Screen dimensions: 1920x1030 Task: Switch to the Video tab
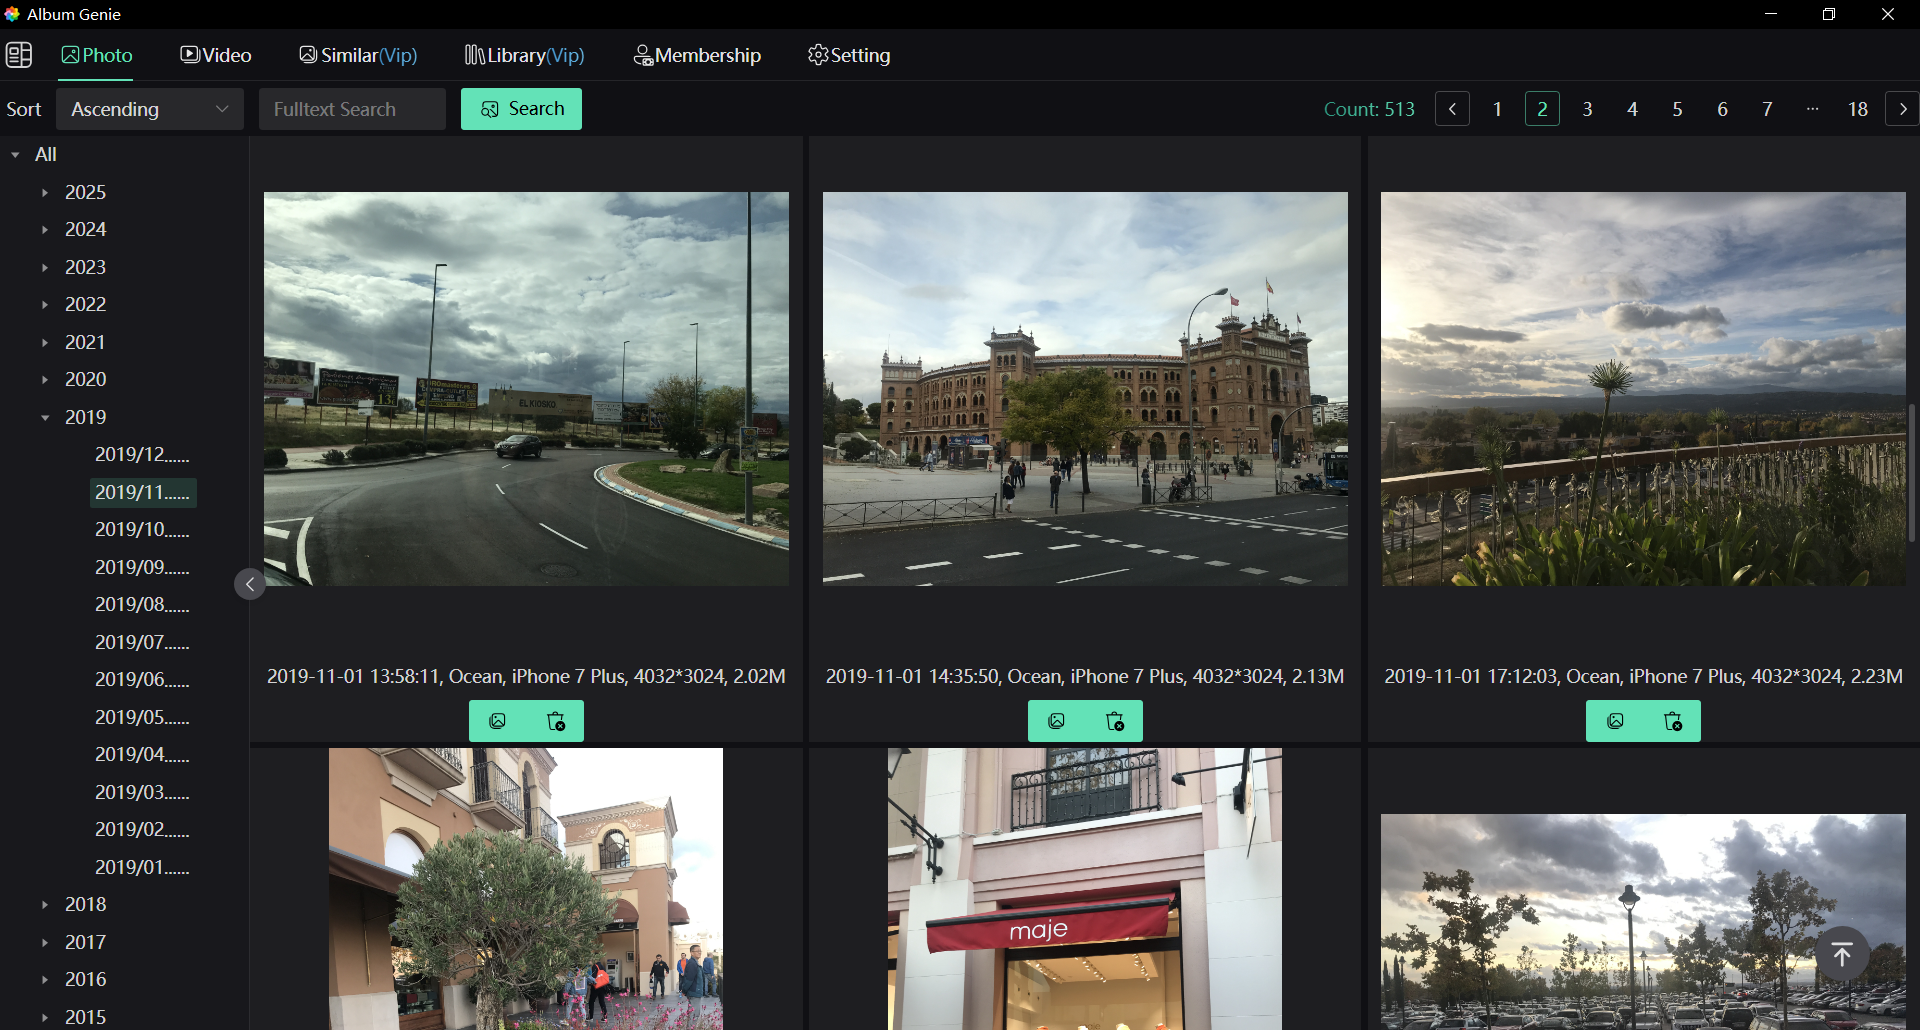click(215, 55)
